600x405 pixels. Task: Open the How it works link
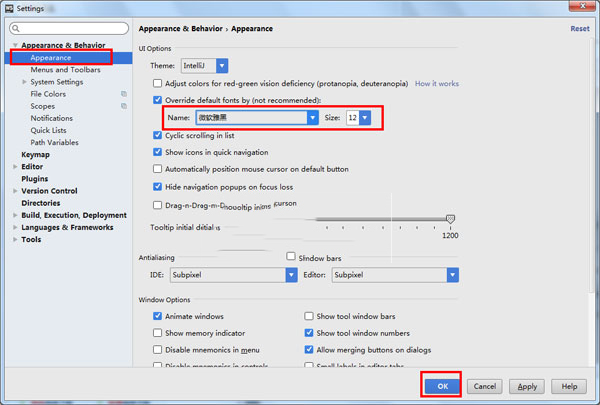click(437, 83)
